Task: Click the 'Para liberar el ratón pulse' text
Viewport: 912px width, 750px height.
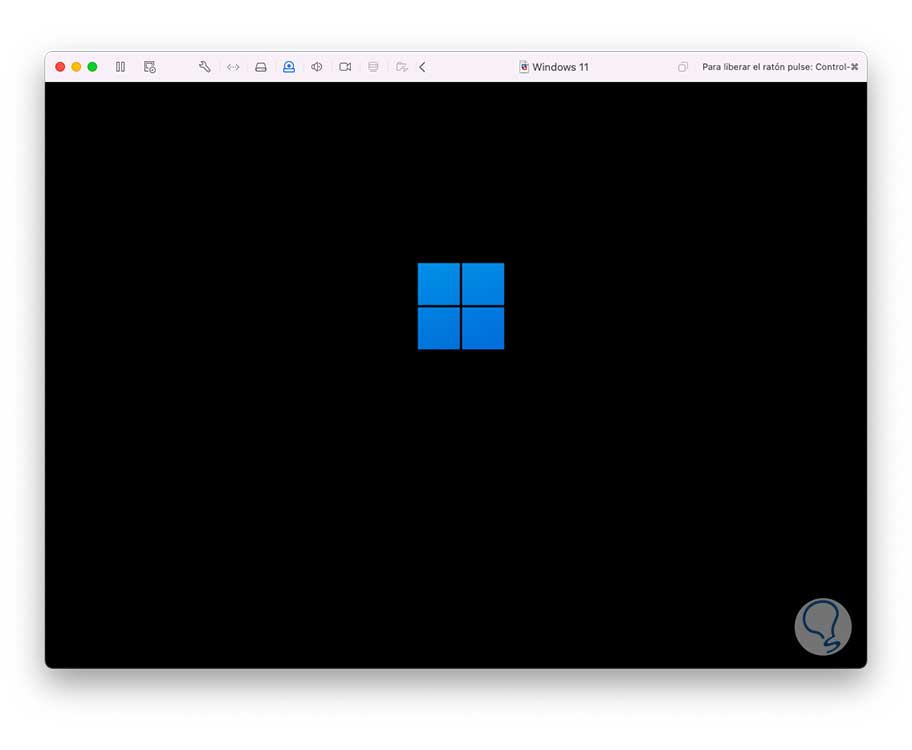Action: [780, 67]
